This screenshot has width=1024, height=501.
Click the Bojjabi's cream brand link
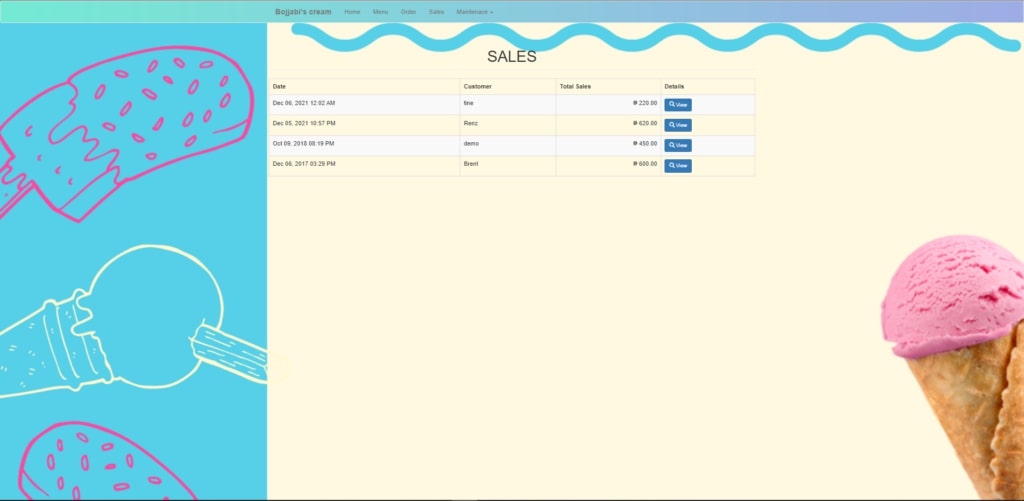click(303, 12)
